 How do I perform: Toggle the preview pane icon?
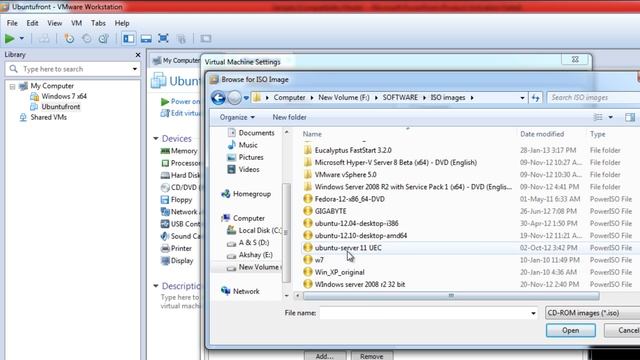tap(630, 117)
